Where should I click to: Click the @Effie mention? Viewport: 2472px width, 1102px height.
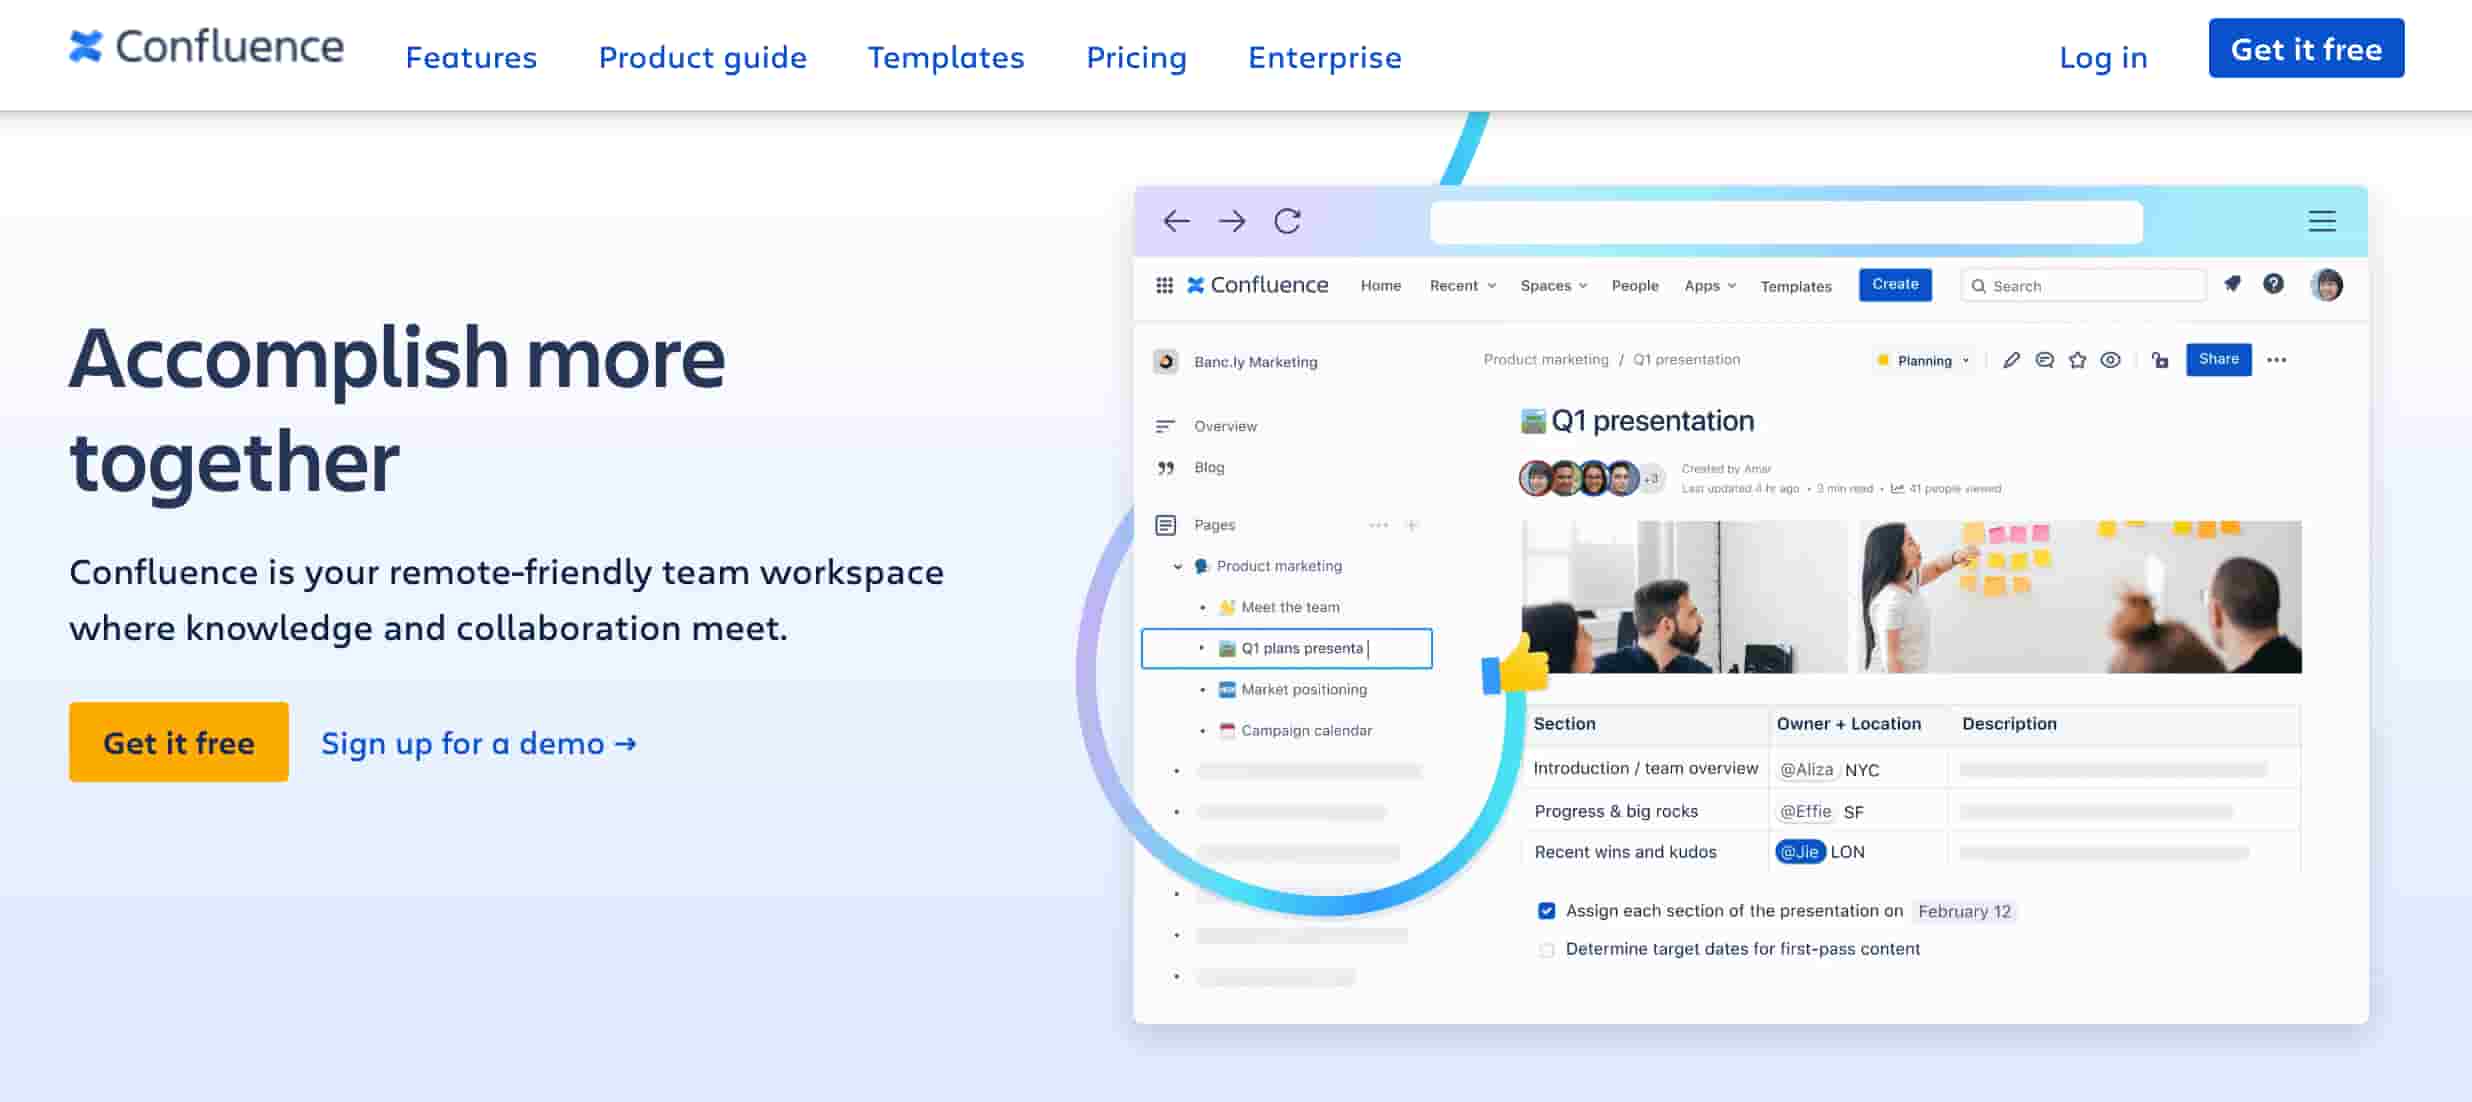tap(1805, 811)
